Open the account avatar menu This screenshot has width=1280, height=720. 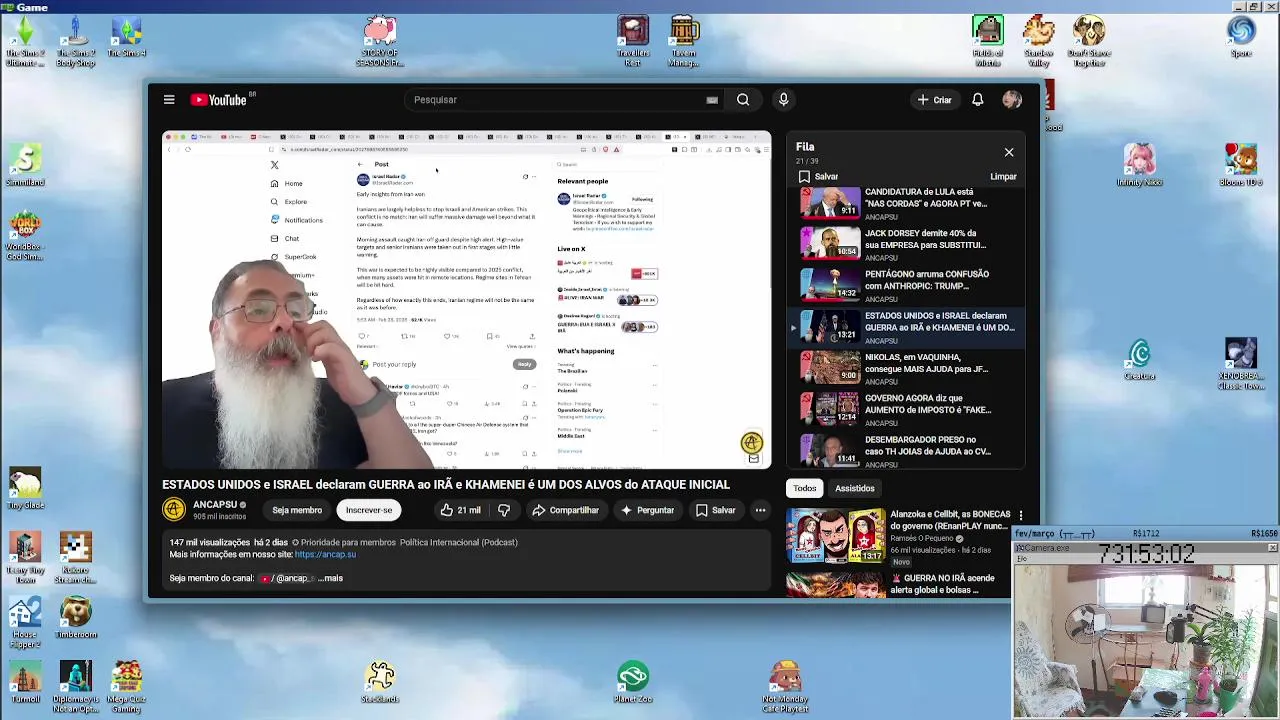1012,100
